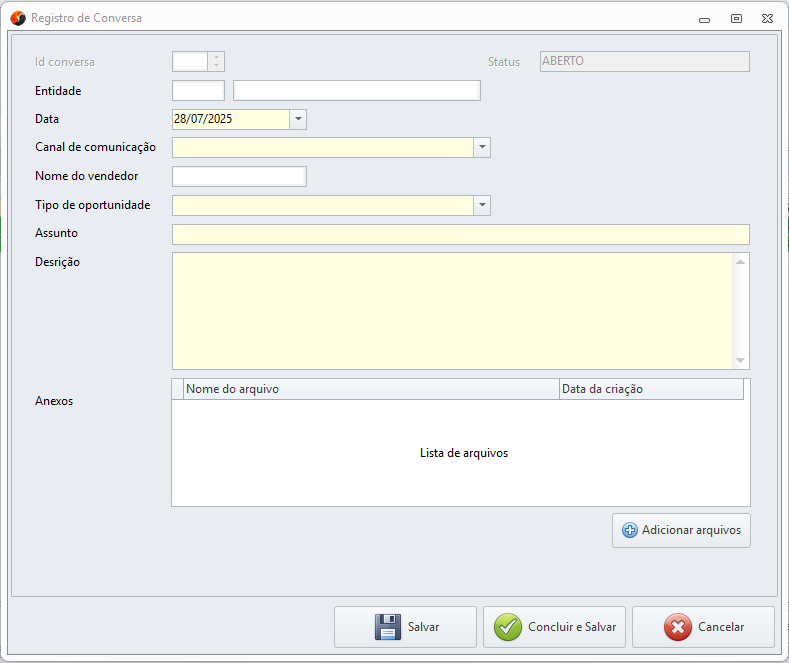Screen dimensions: 789x663
Task: Cancel the conversation record form
Action: click(703, 627)
